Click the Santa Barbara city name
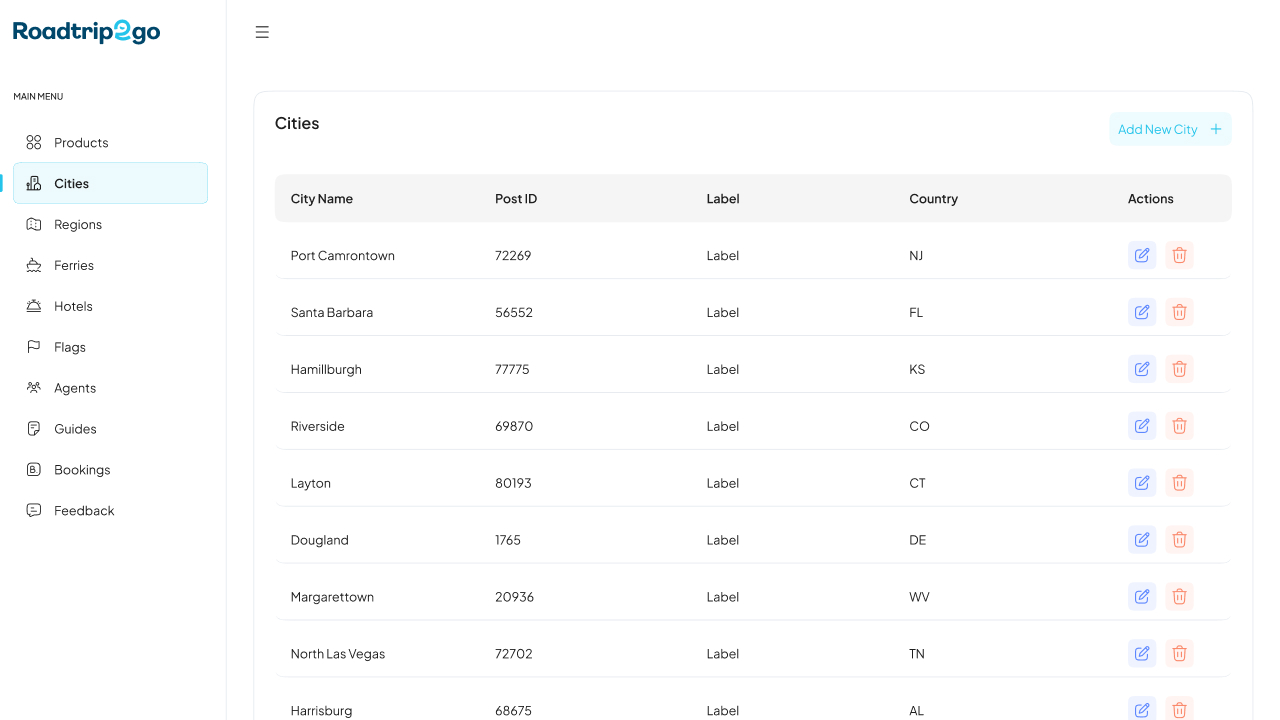1280x720 pixels. (x=332, y=313)
